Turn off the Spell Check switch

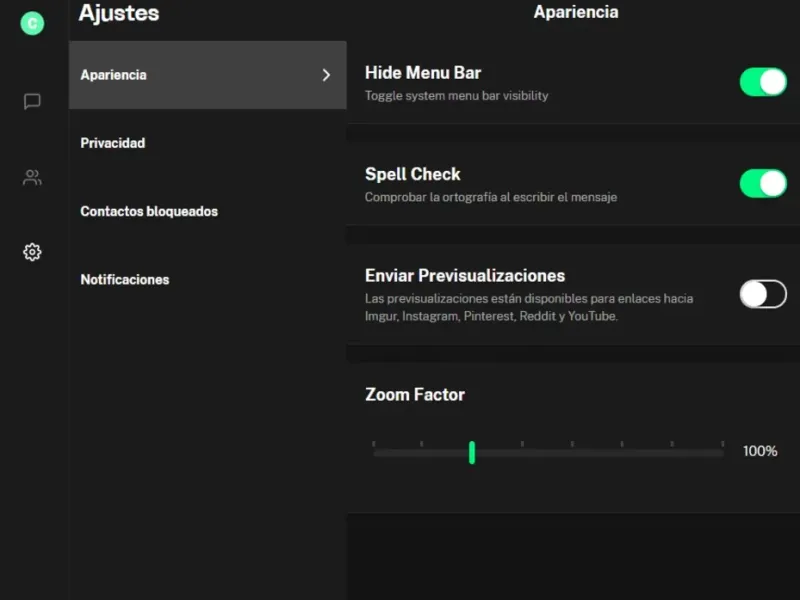[763, 184]
